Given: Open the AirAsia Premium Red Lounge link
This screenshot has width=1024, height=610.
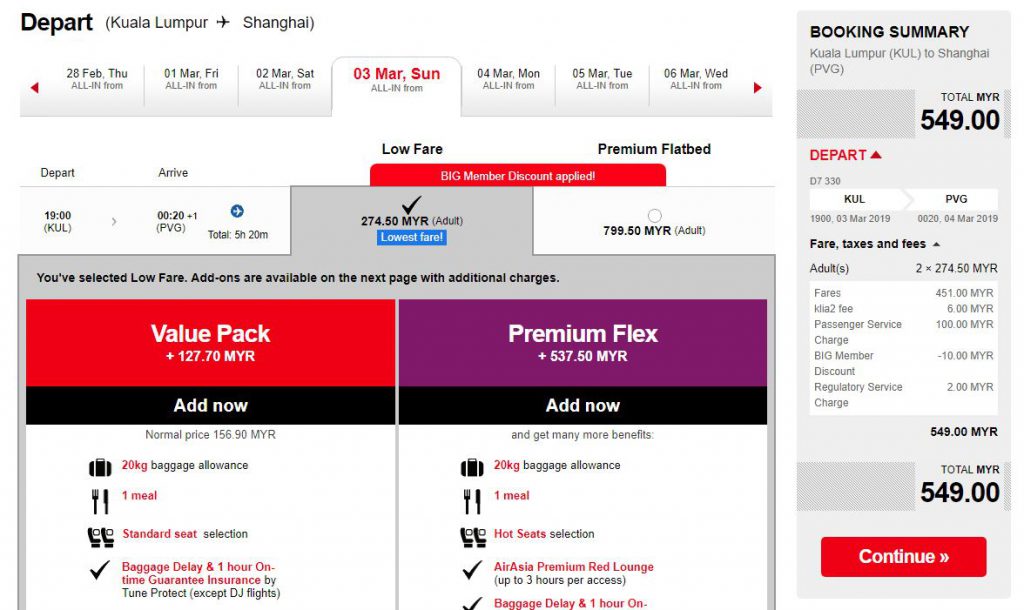Looking at the screenshot, I should [x=573, y=567].
